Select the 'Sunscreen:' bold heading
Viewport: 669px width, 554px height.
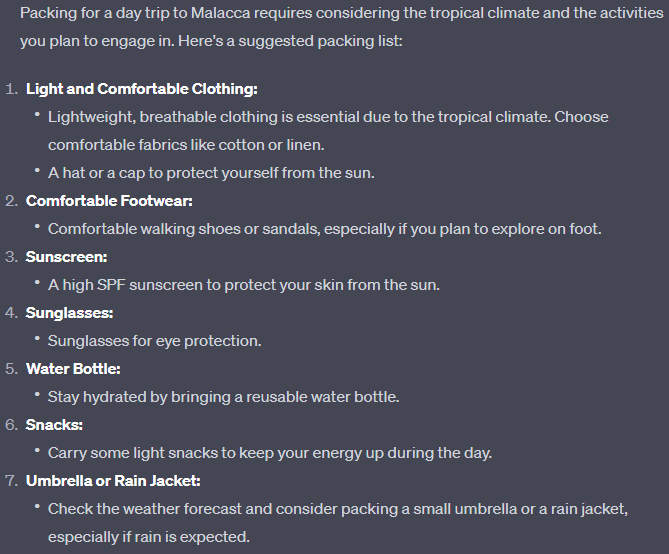click(67, 257)
